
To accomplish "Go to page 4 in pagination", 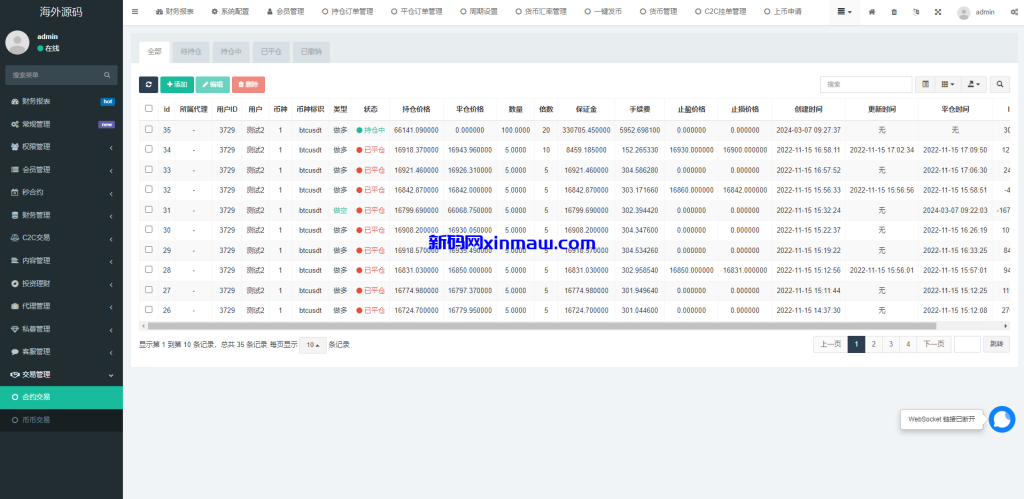I will [x=908, y=344].
